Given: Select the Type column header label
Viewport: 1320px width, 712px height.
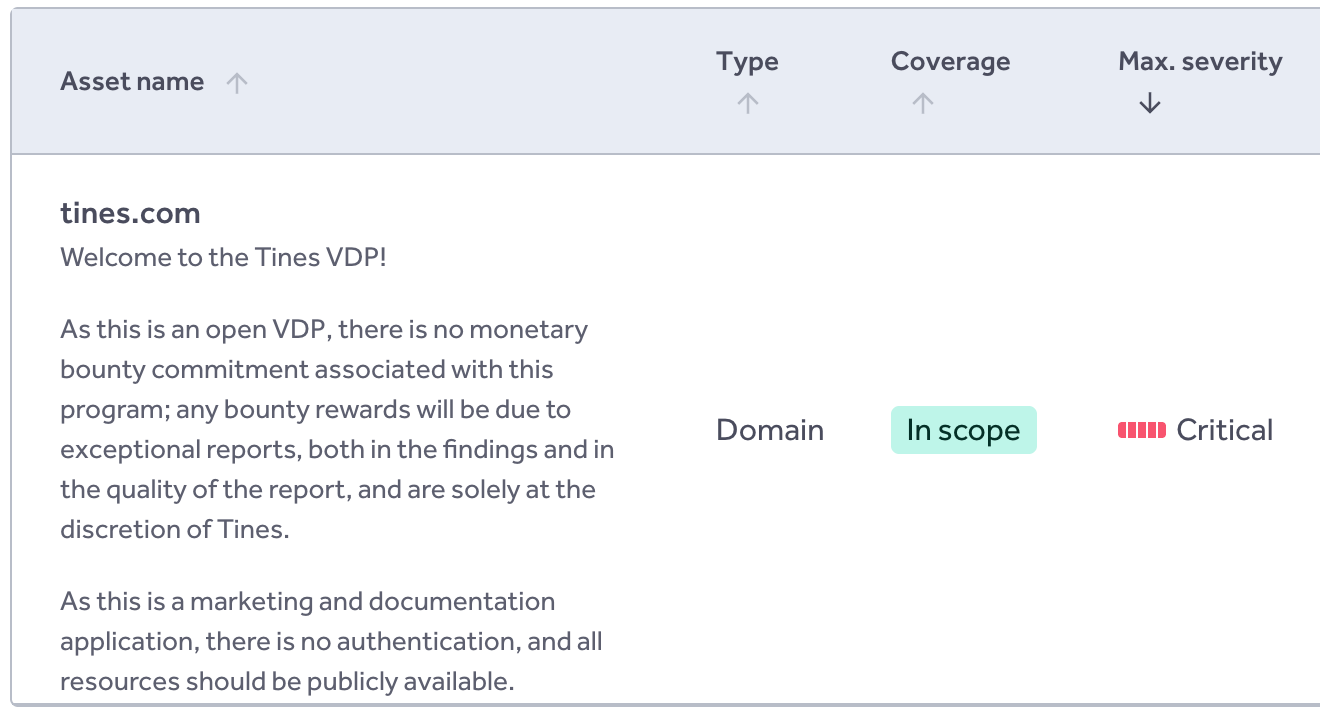Looking at the screenshot, I should click(747, 62).
